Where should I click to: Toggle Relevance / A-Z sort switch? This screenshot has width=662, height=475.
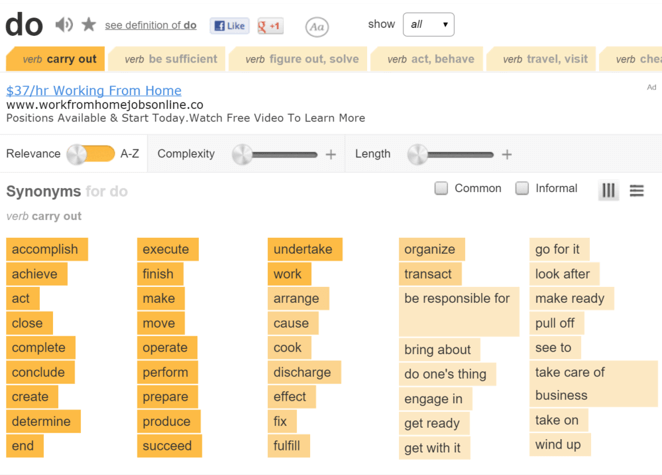[90, 154]
